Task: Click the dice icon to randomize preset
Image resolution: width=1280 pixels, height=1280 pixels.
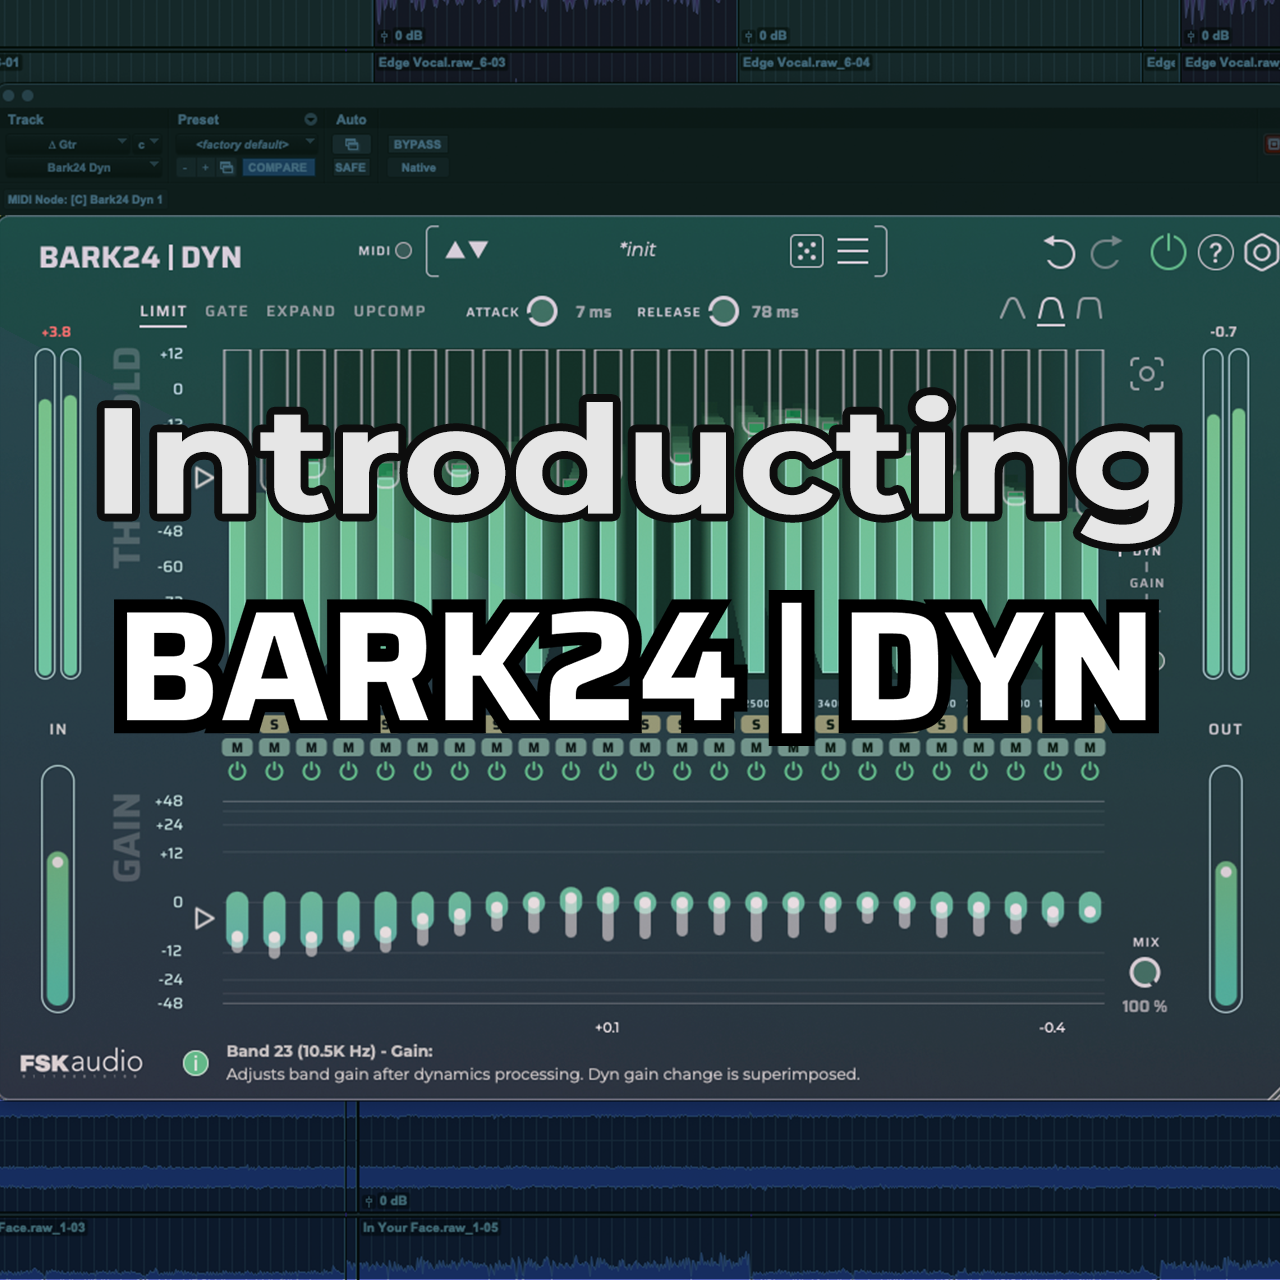Action: 807,250
